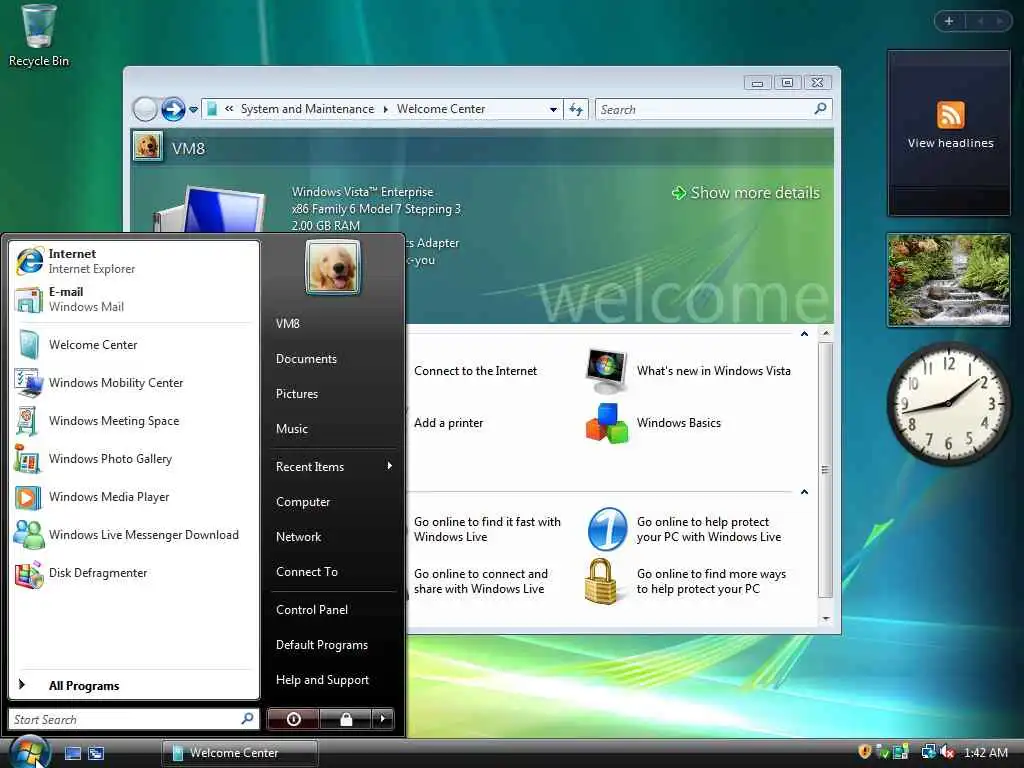Click the sidebar clock gadget
1024x768 pixels.
(x=948, y=404)
